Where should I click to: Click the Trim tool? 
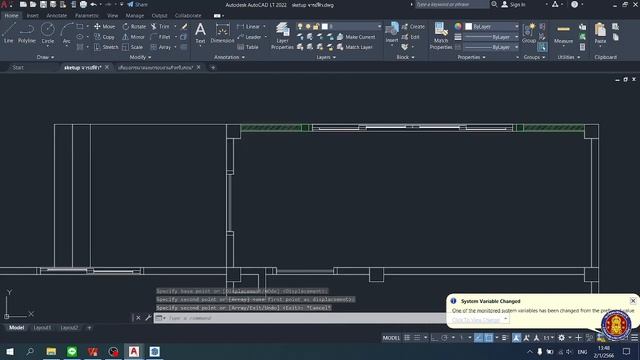(160, 27)
